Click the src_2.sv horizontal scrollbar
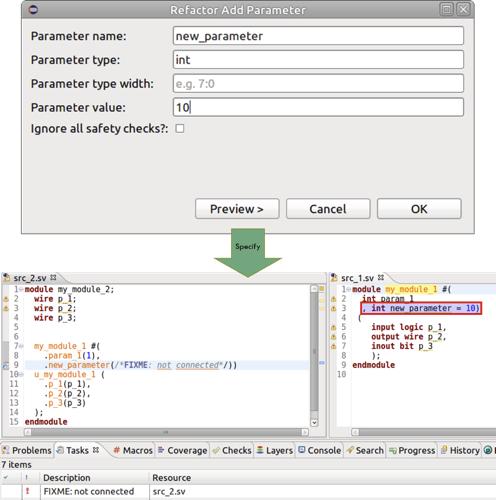The width and height of the screenshot is (496, 500). pyautogui.click(x=166, y=432)
